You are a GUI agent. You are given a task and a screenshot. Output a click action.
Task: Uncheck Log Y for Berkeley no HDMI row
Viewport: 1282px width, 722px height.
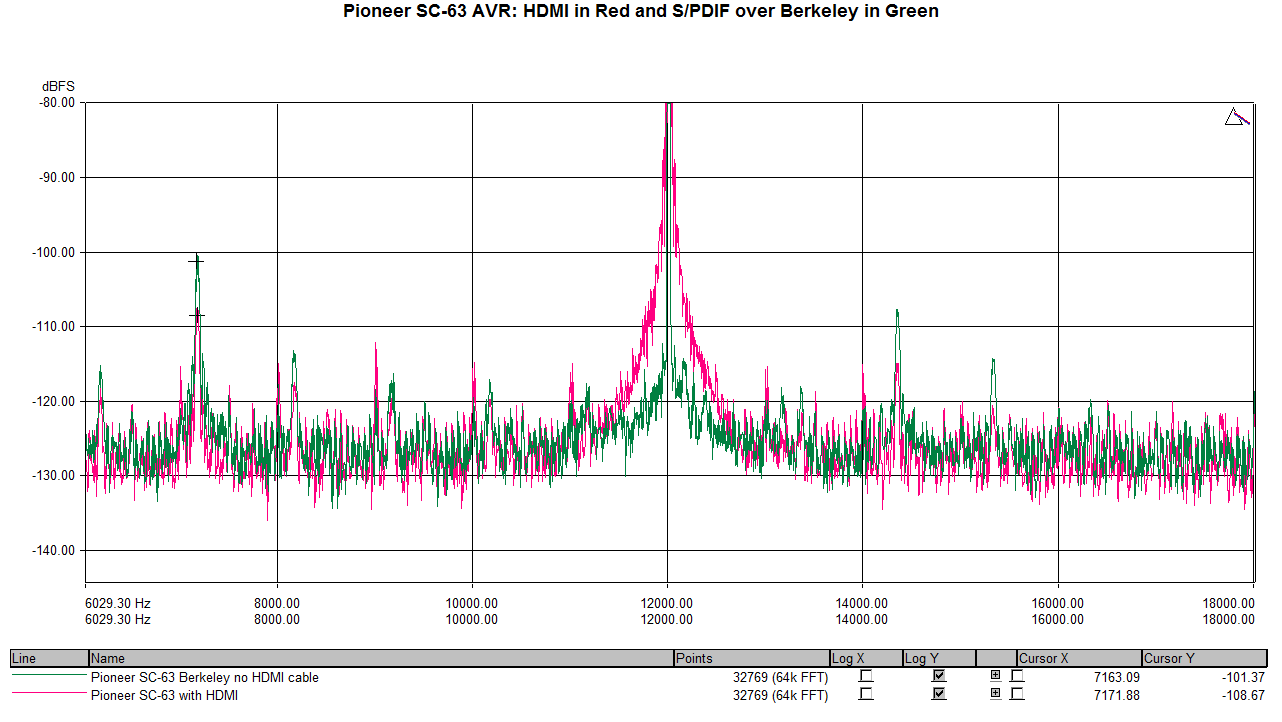939,677
